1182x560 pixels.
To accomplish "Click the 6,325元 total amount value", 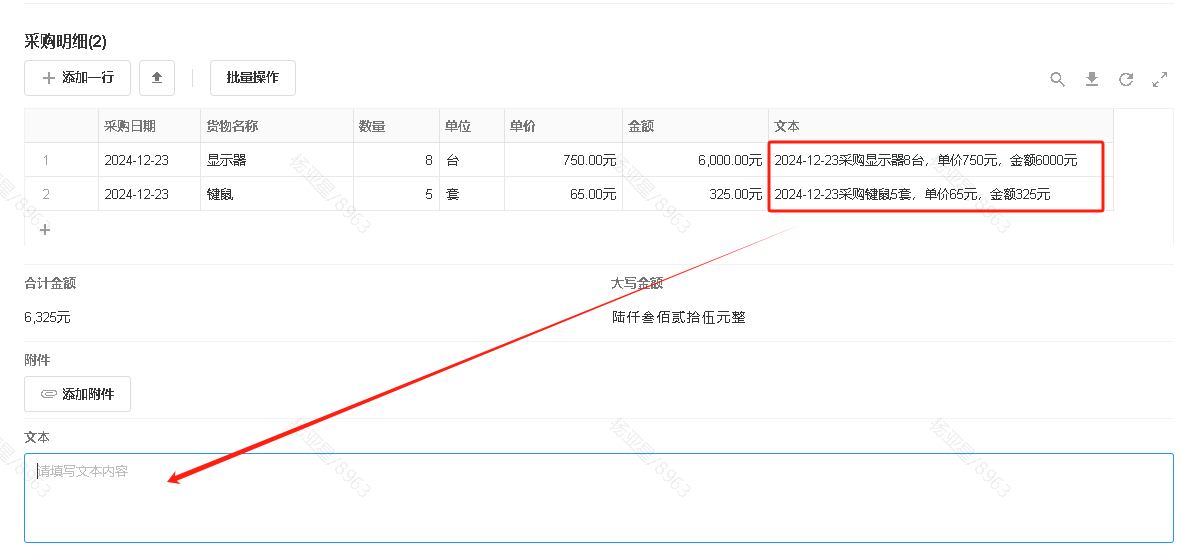I will 47,317.
